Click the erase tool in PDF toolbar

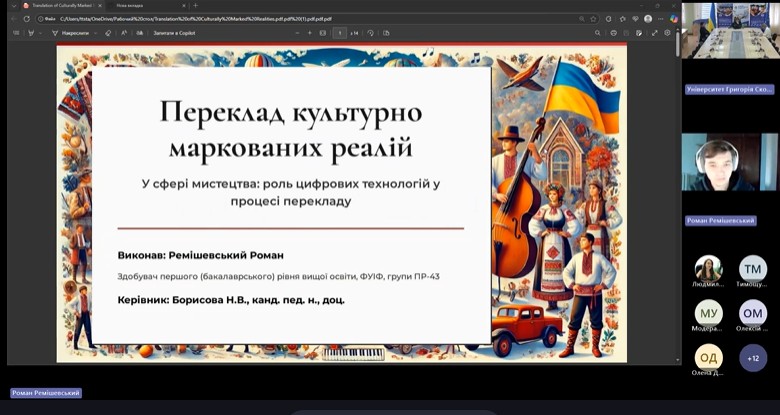pos(108,33)
